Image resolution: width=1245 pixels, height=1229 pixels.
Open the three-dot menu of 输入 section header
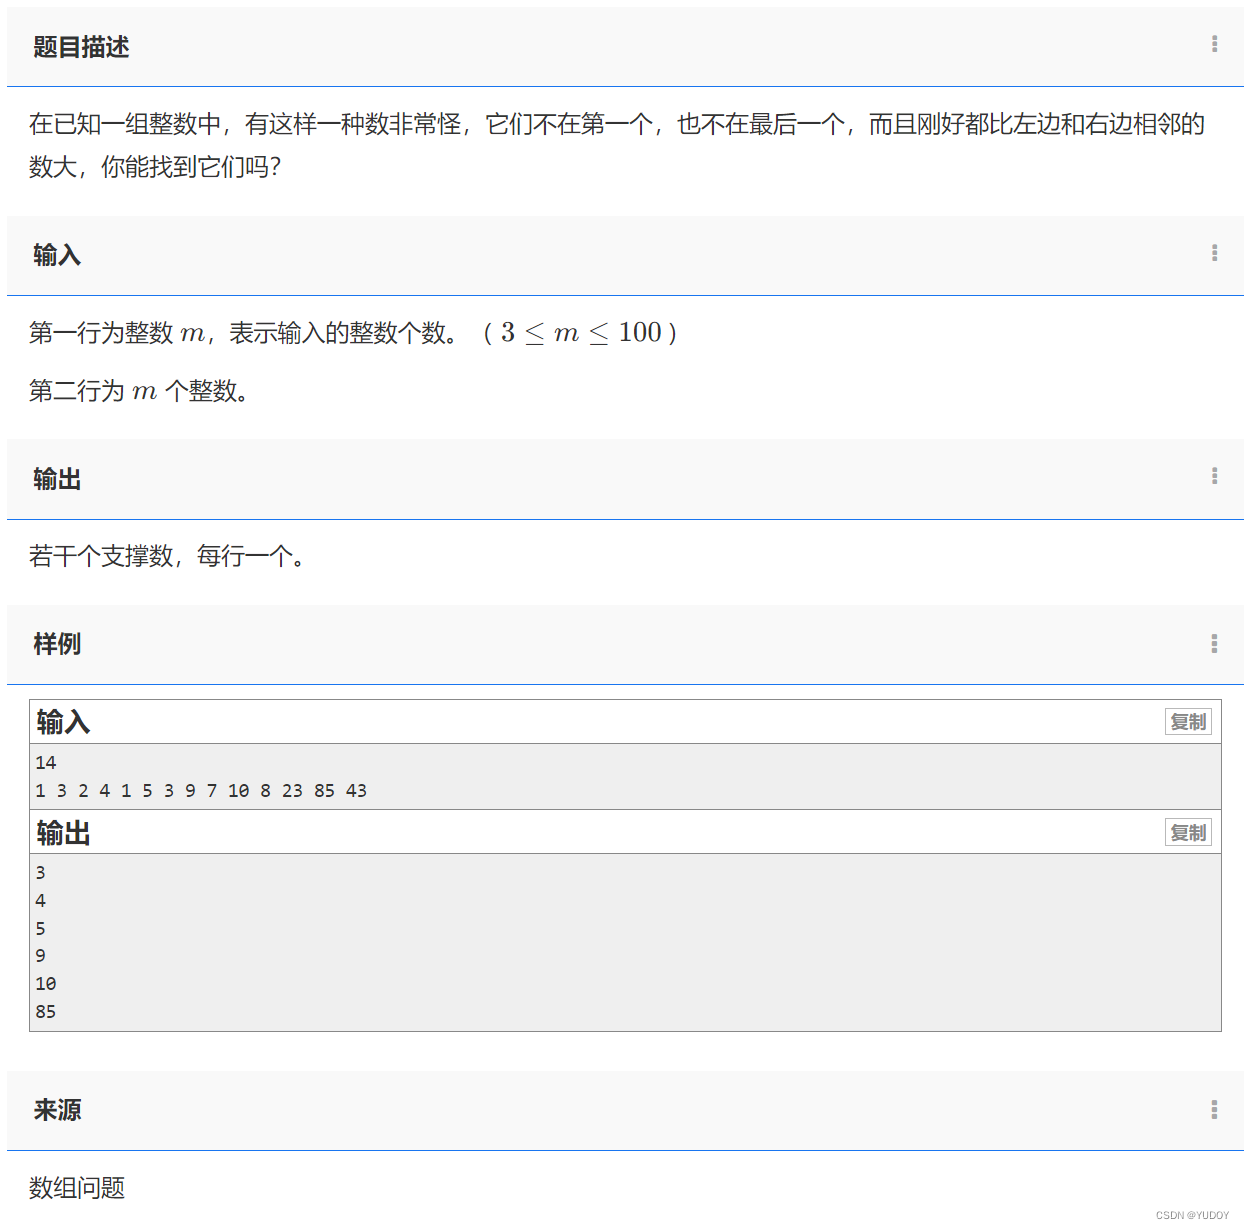[1214, 253]
